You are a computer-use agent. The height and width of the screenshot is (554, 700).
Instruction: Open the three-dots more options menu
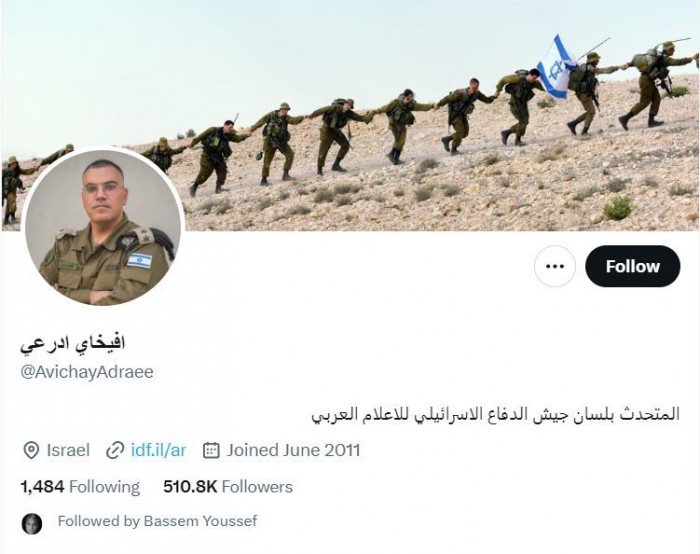tap(555, 266)
